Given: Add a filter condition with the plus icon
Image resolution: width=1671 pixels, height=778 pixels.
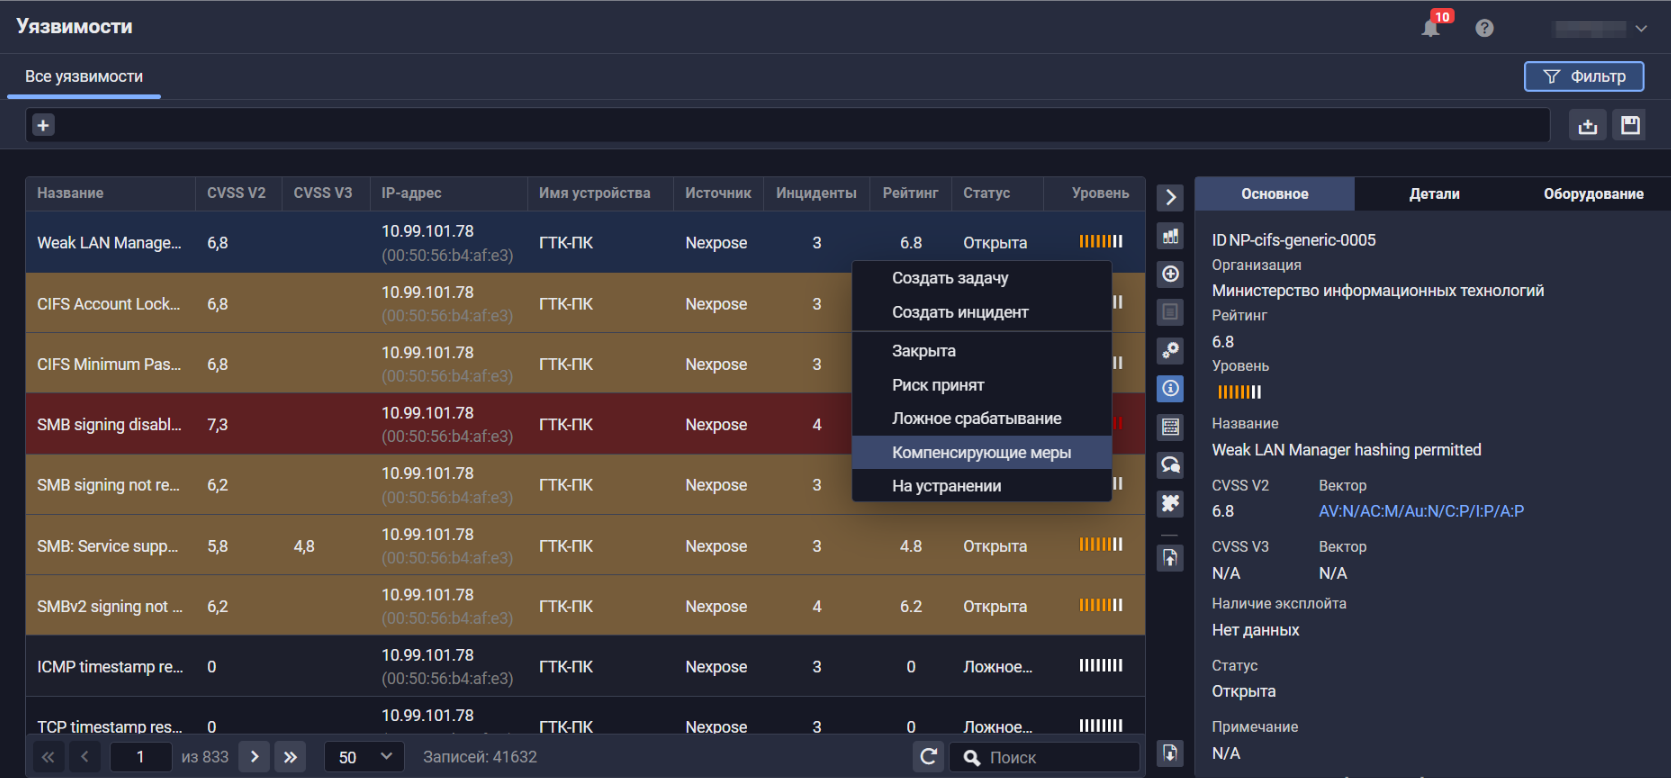Looking at the screenshot, I should pyautogui.click(x=43, y=125).
